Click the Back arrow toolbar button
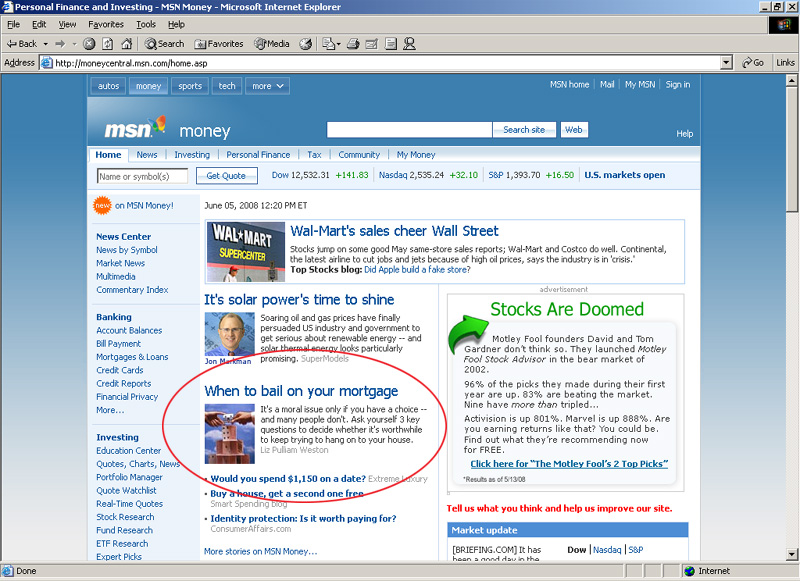This screenshot has height=581, width=800. [21, 44]
